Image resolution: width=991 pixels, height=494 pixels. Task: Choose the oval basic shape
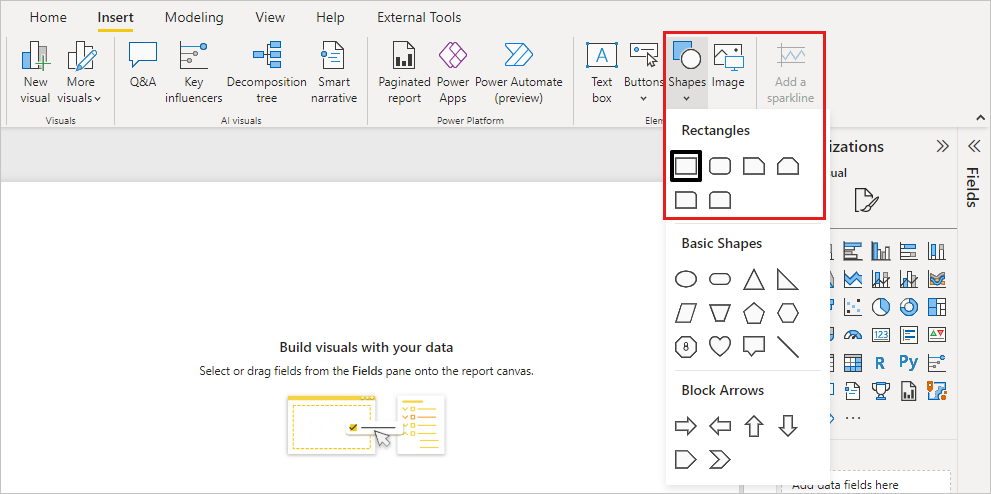(686, 279)
